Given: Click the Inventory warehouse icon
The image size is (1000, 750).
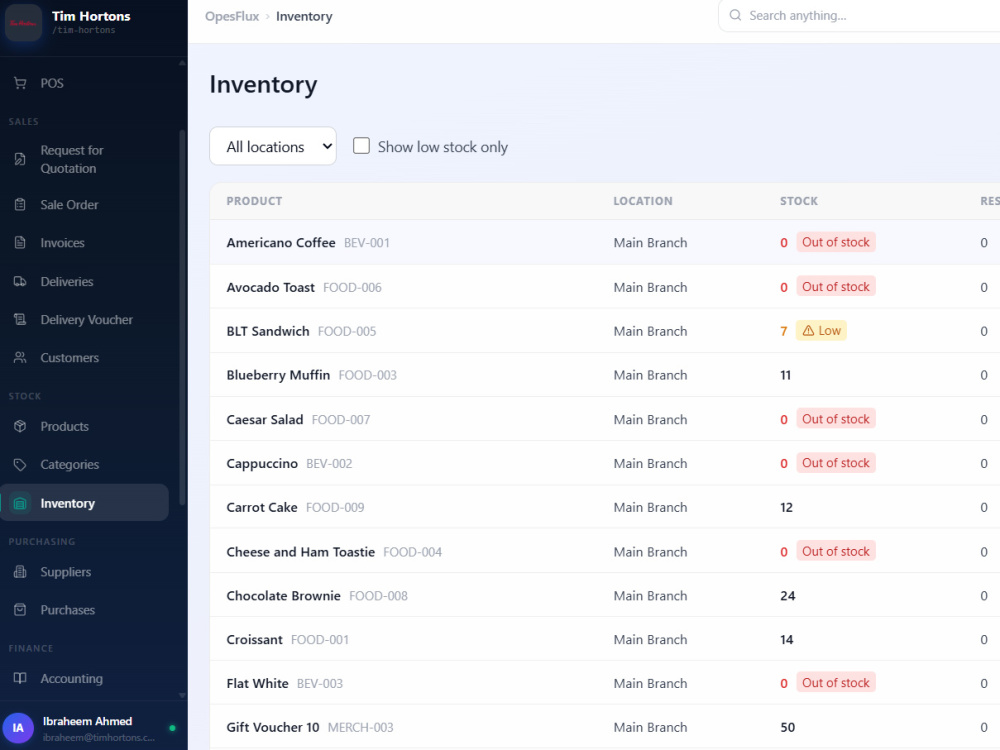Looking at the screenshot, I should 20,503.
